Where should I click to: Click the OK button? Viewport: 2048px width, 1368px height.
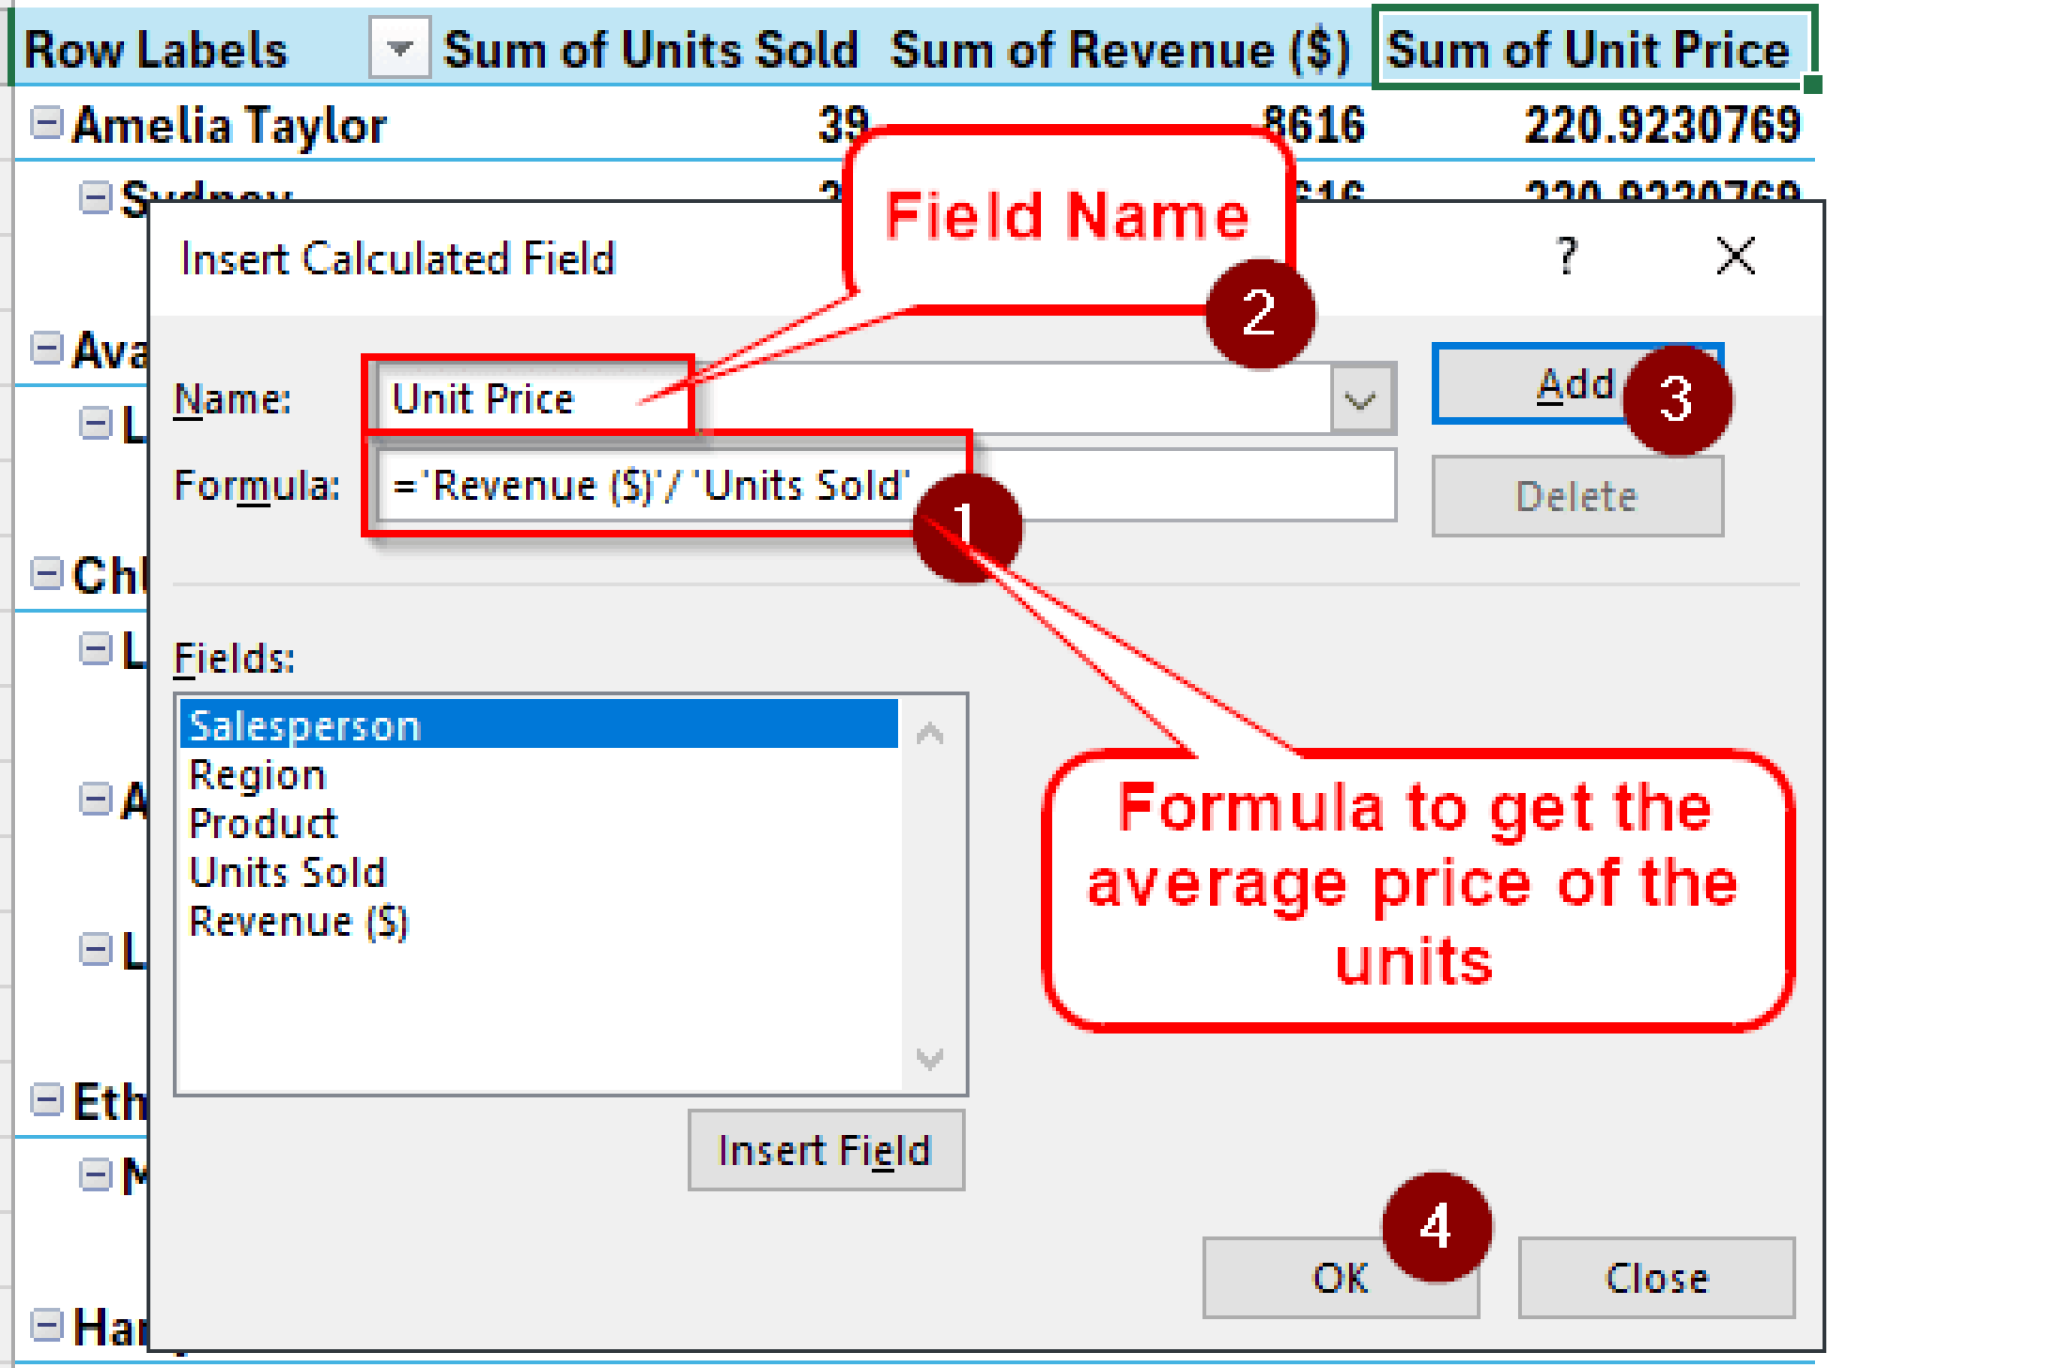coord(1340,1277)
